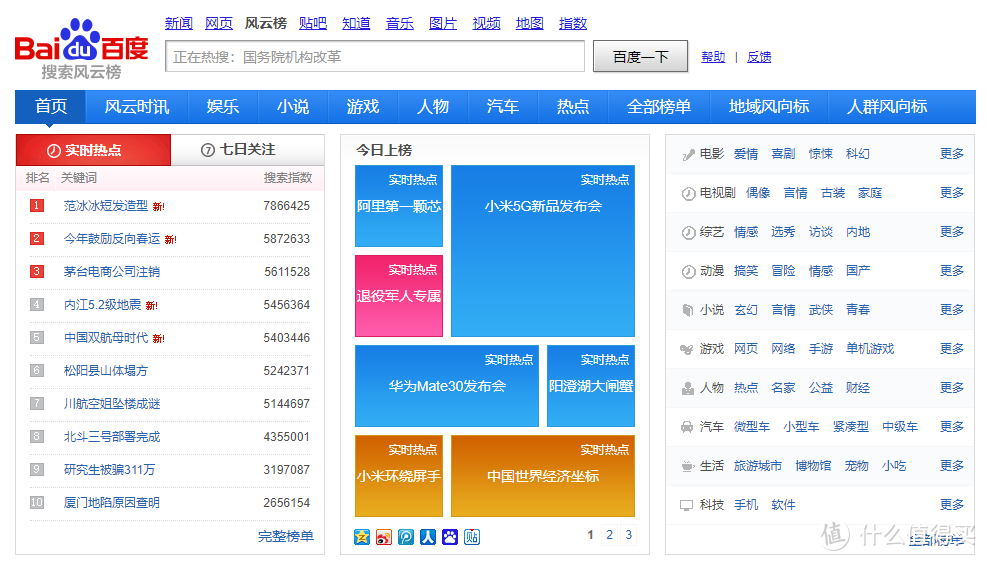Click the 小说 book icon in the category list

688,310
